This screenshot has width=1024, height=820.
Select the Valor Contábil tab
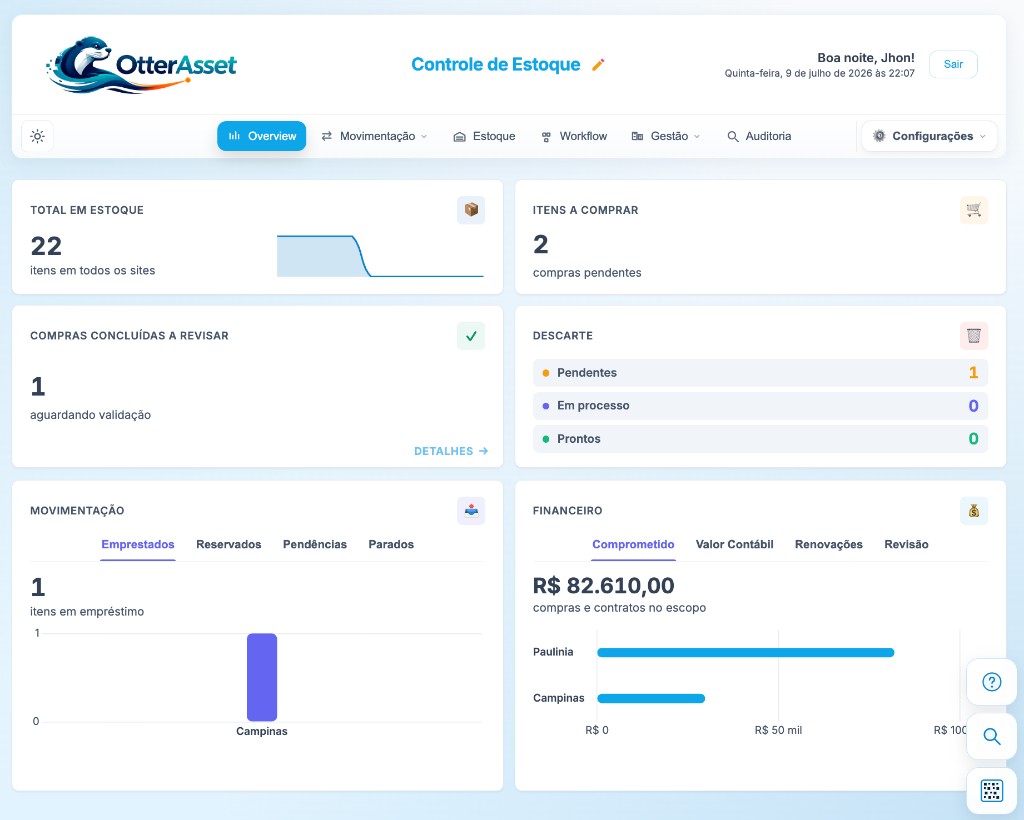coord(735,544)
